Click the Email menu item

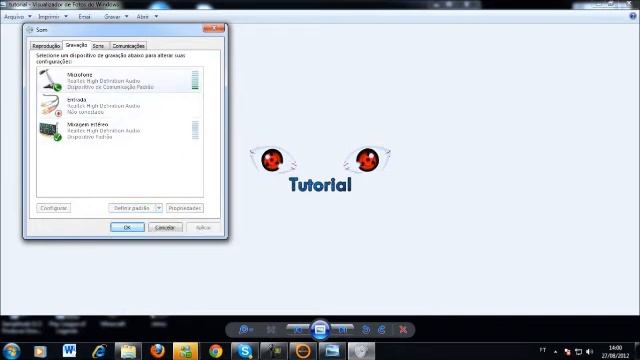(x=84, y=17)
